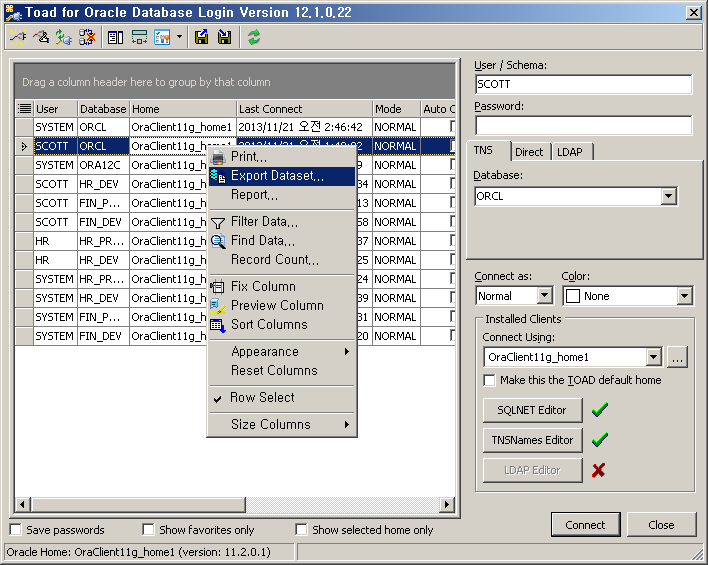Click the green refresh arrows toolbar icon
Viewport: 708px width, 565px height.
254,37
